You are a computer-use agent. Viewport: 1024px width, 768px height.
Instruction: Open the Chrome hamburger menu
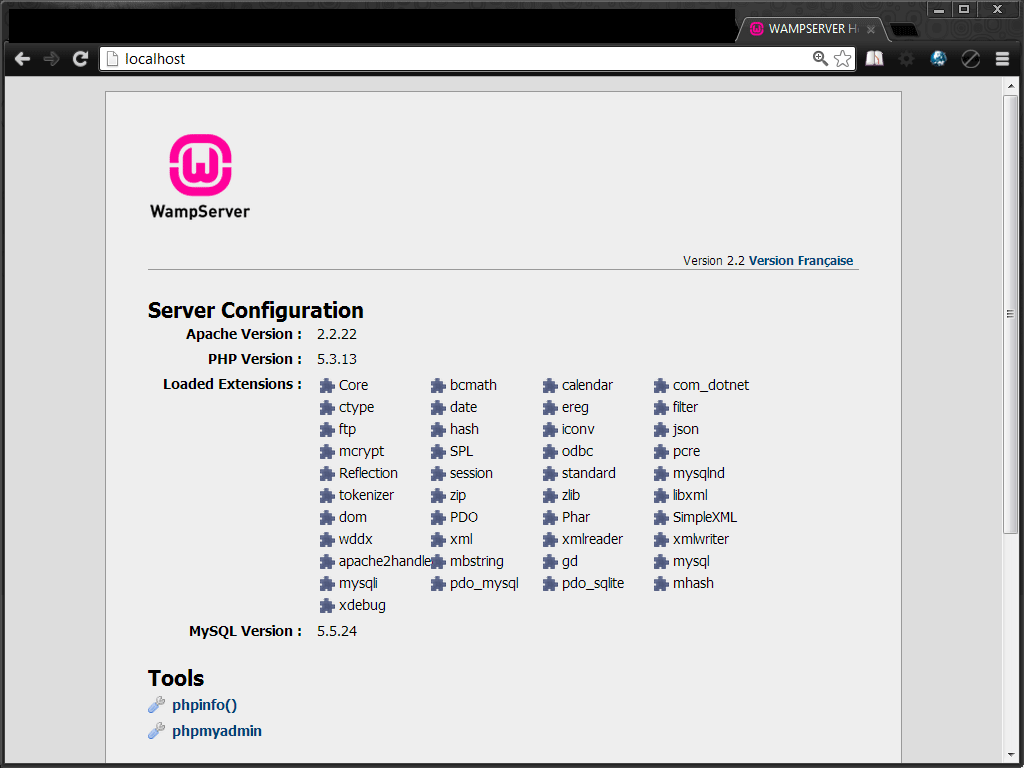tap(1002, 59)
